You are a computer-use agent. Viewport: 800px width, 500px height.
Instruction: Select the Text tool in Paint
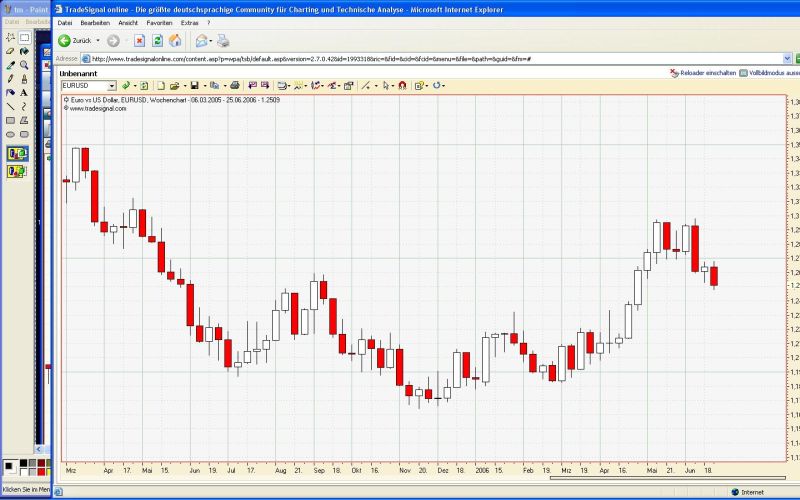coord(24,93)
